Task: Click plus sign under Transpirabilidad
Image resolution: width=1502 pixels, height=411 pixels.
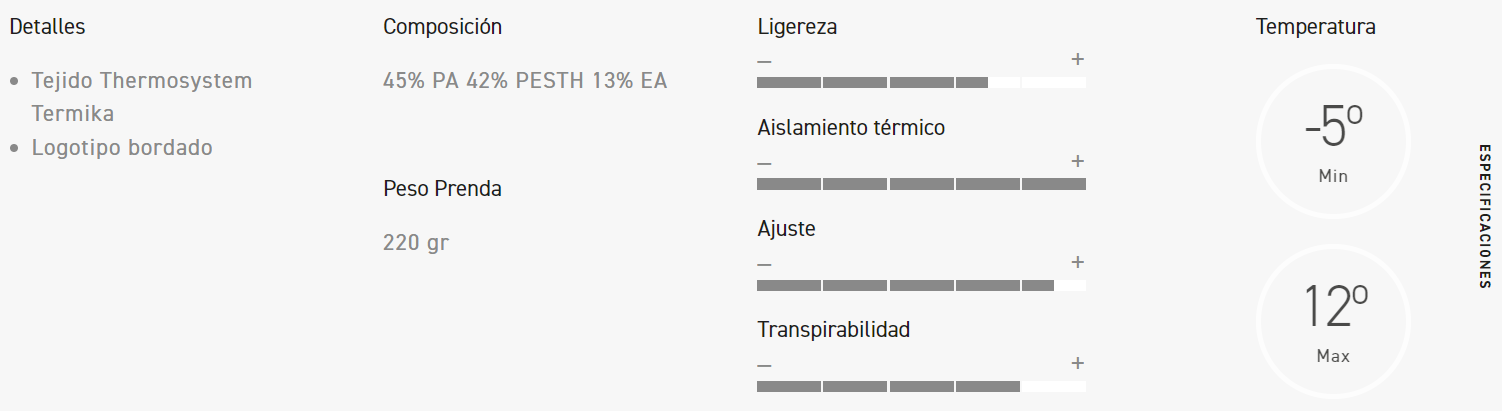Action: (1077, 362)
